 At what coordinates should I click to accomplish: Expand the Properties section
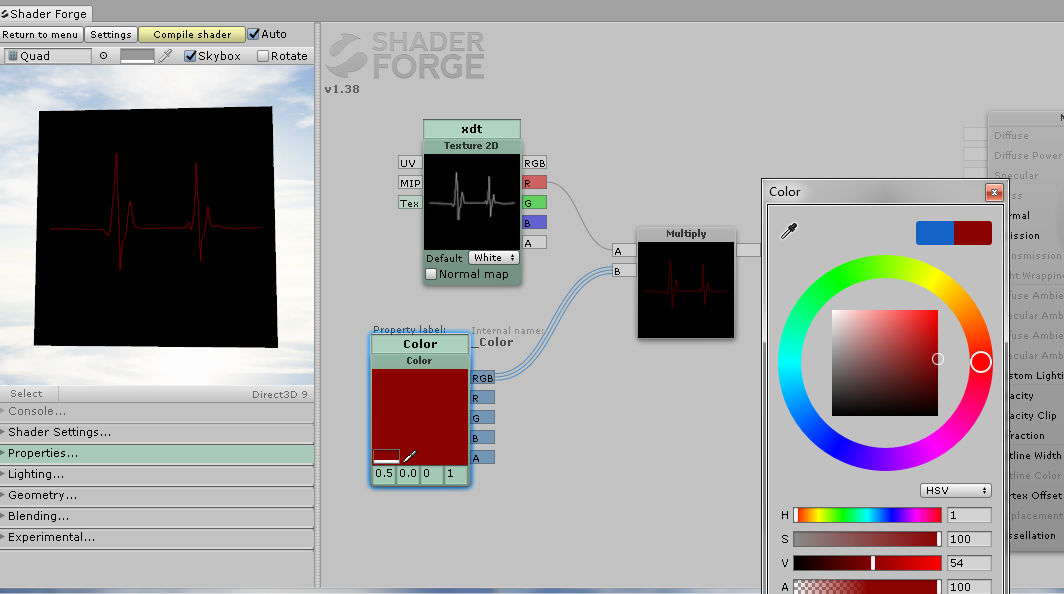click(157, 453)
